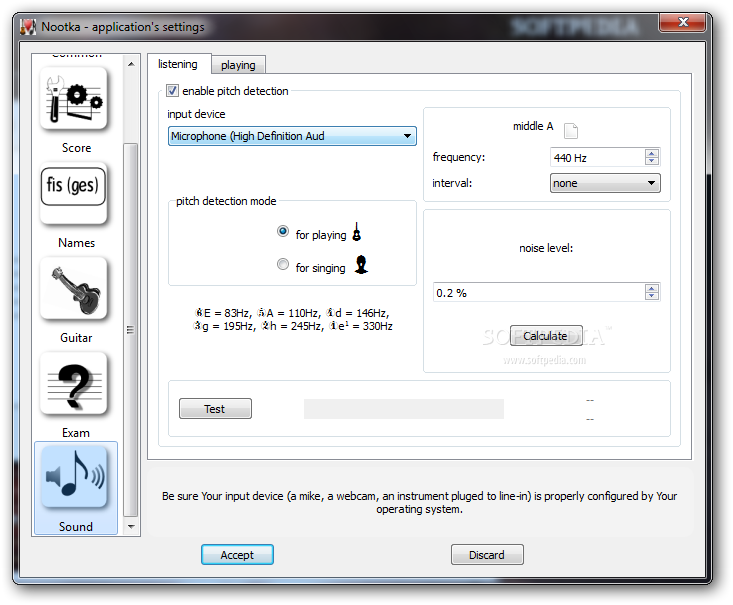
Task: Open the Score settings page icon
Action: (x=74, y=98)
